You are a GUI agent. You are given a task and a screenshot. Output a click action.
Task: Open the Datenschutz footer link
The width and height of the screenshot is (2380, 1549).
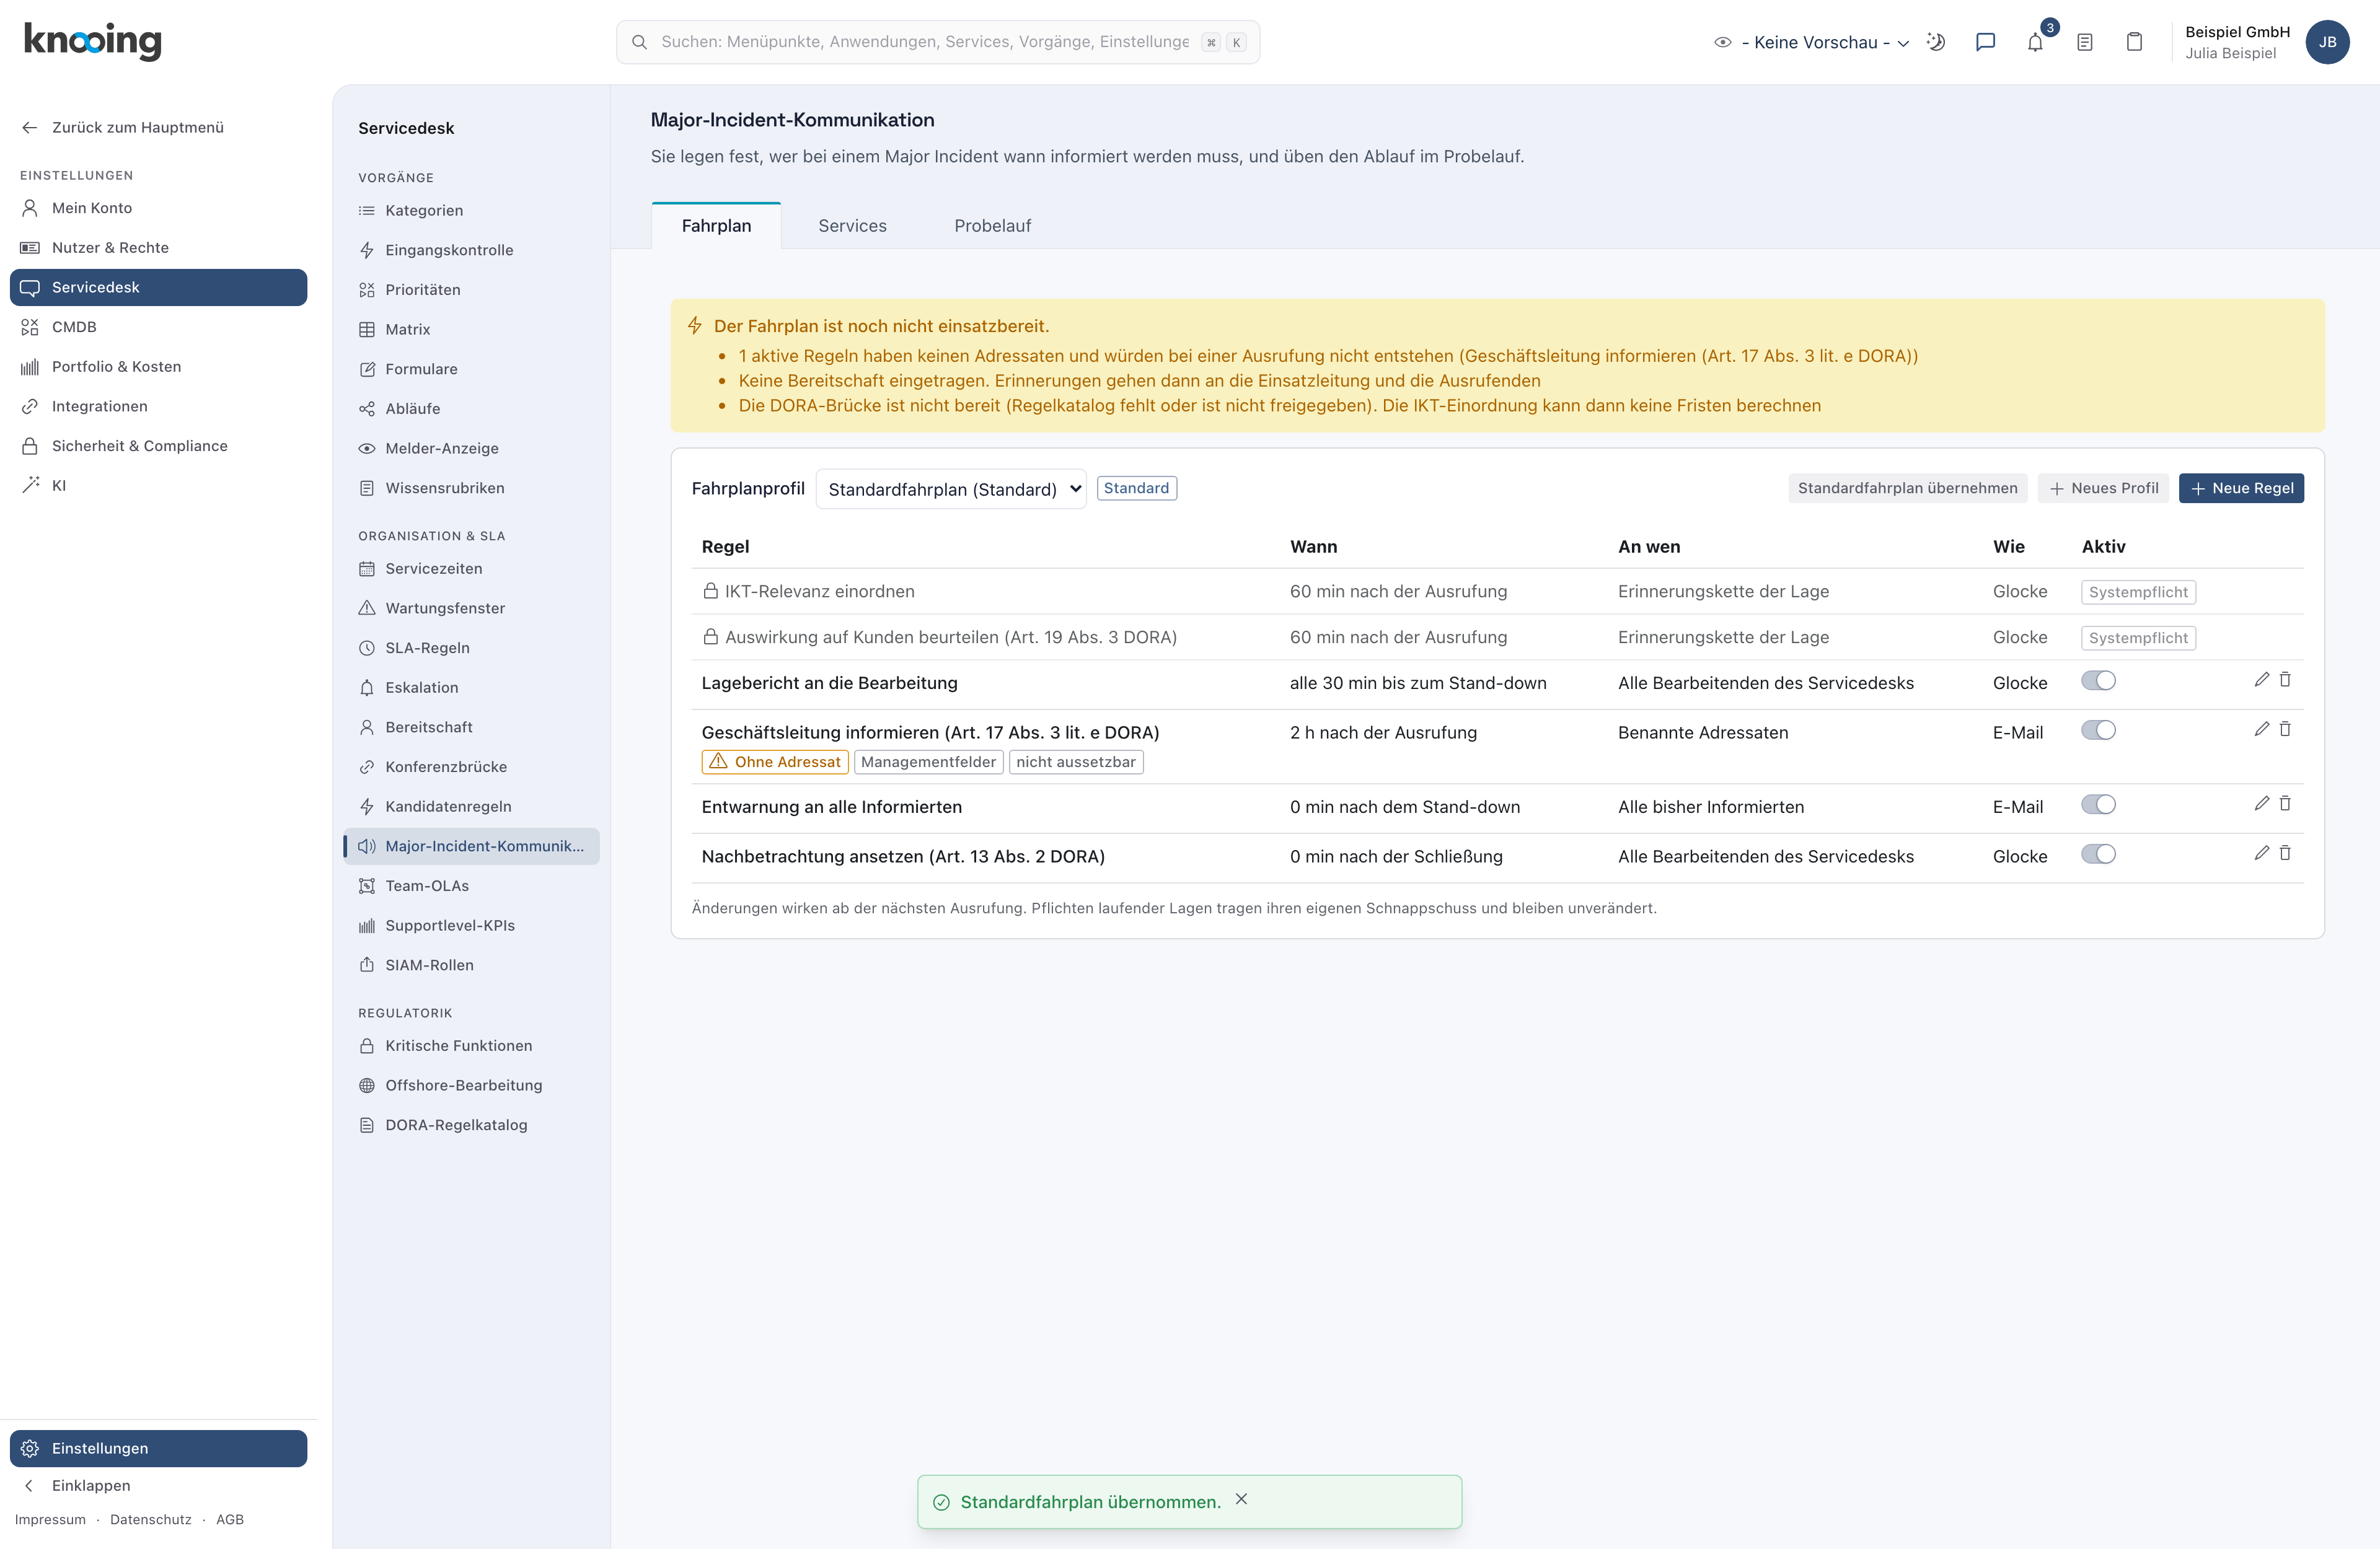(x=151, y=1519)
